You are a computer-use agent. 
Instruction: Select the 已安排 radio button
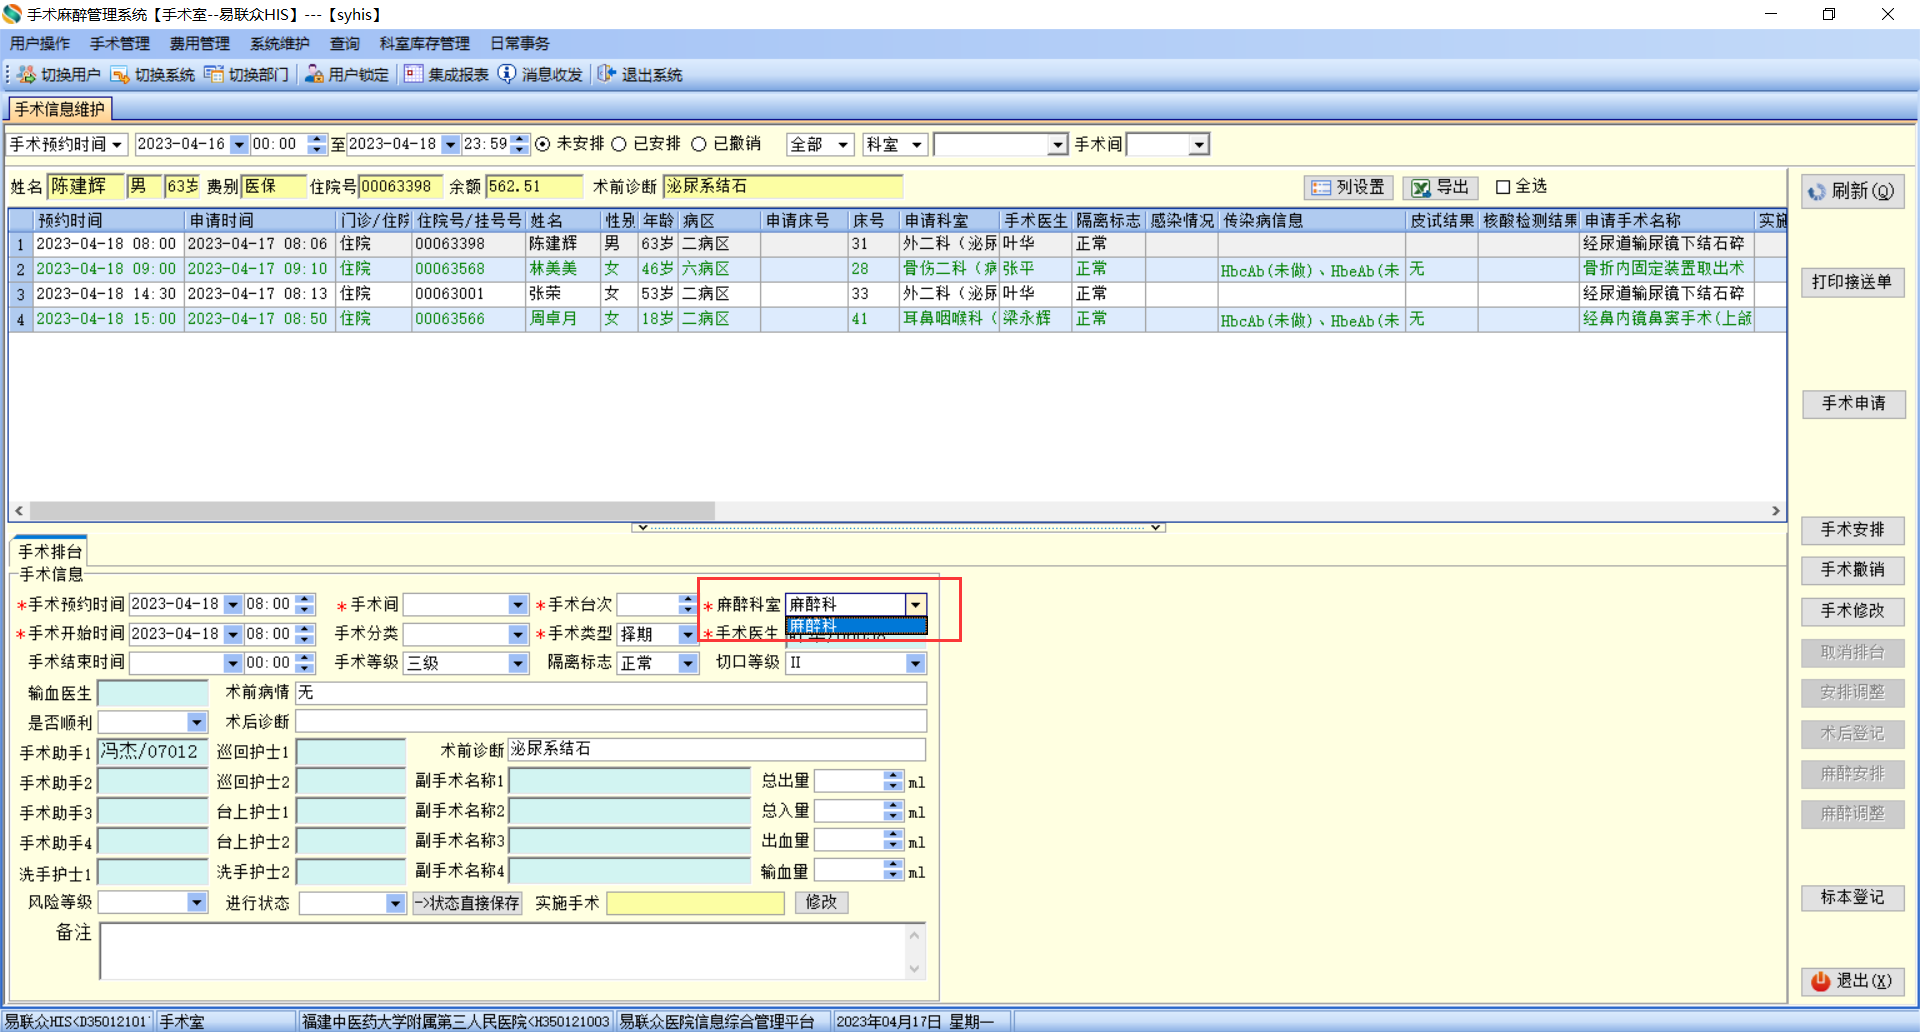pyautogui.click(x=619, y=144)
